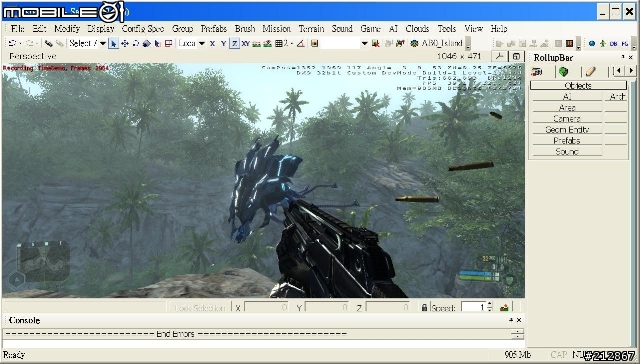Click the Link Object icon
The height and width of the screenshot is (364, 640).
pyautogui.click(x=49, y=43)
